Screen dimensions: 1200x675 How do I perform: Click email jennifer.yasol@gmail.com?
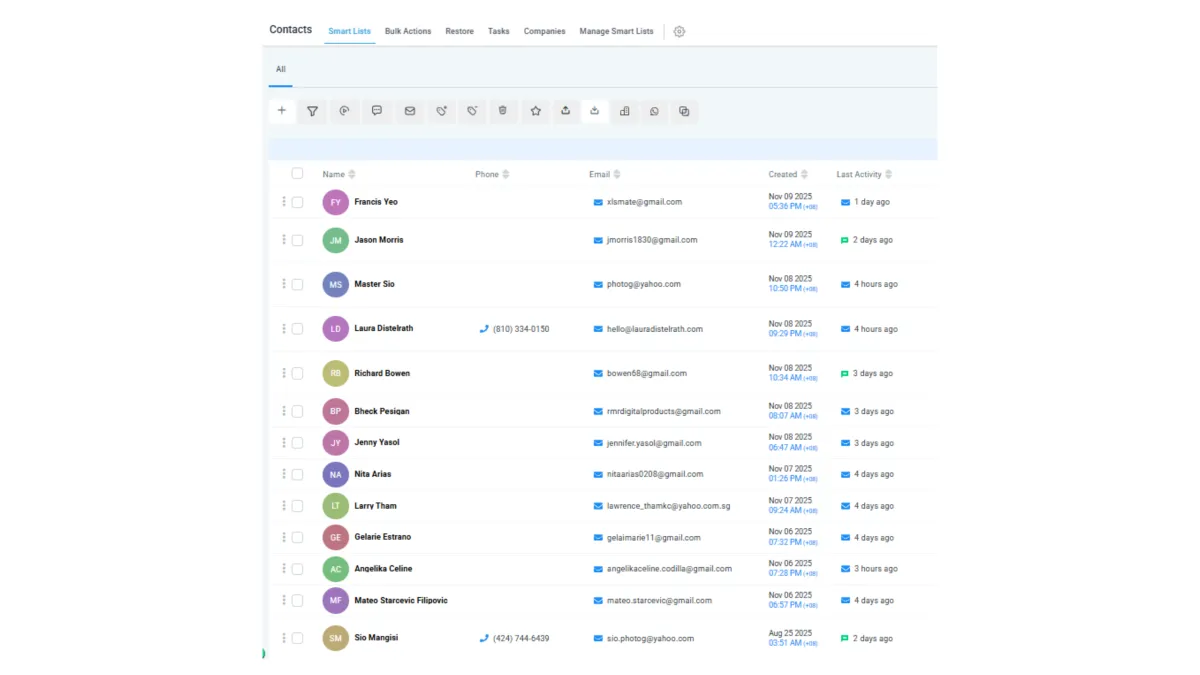point(654,443)
